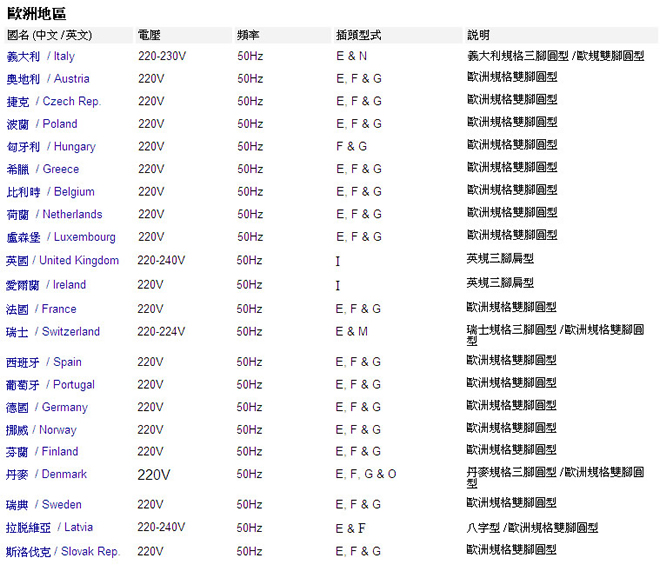Open the Spain country link
The image size is (660, 565).
click(x=44, y=362)
